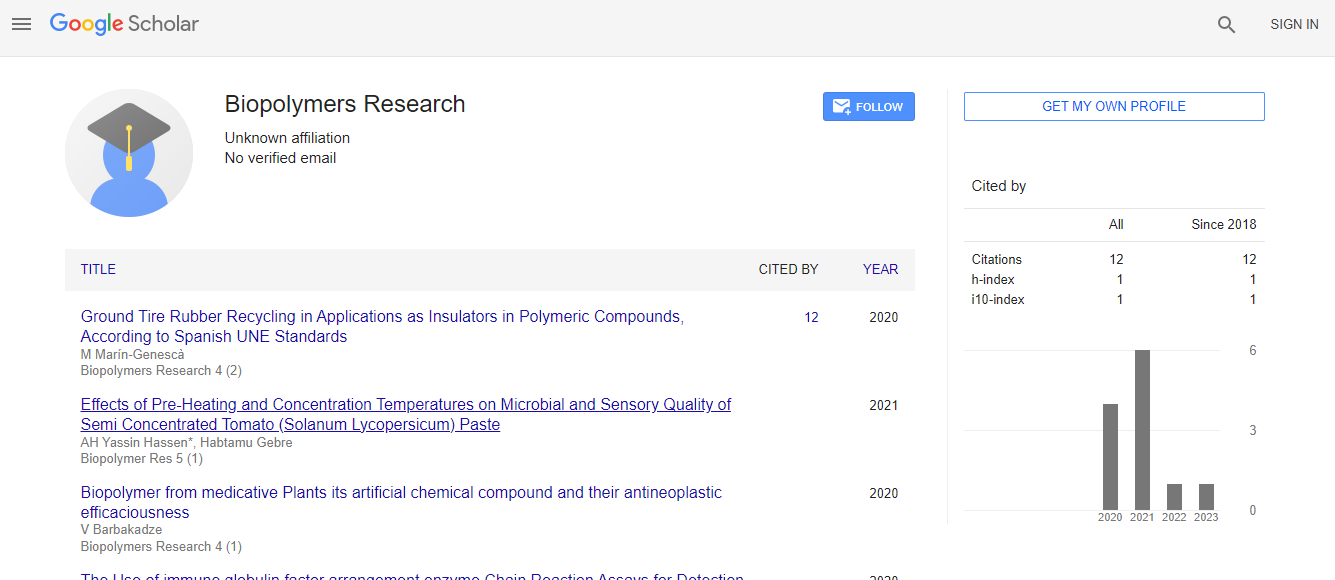
Task: Click the Google Scholar logo
Action: [124, 24]
